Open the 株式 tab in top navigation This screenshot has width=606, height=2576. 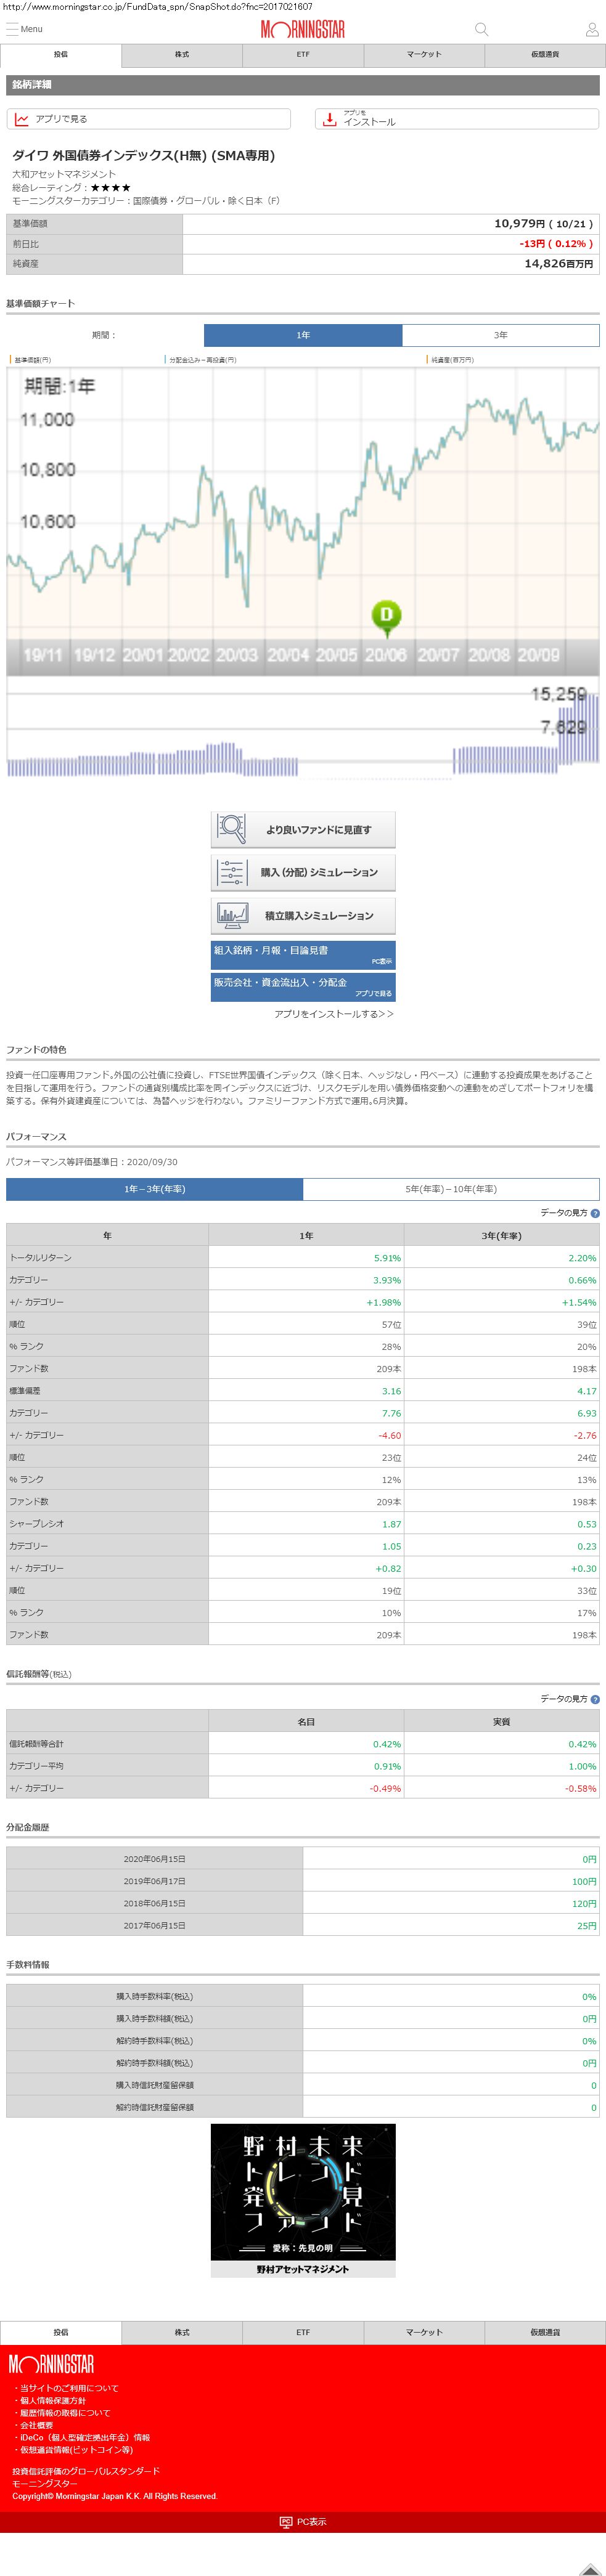point(182,54)
